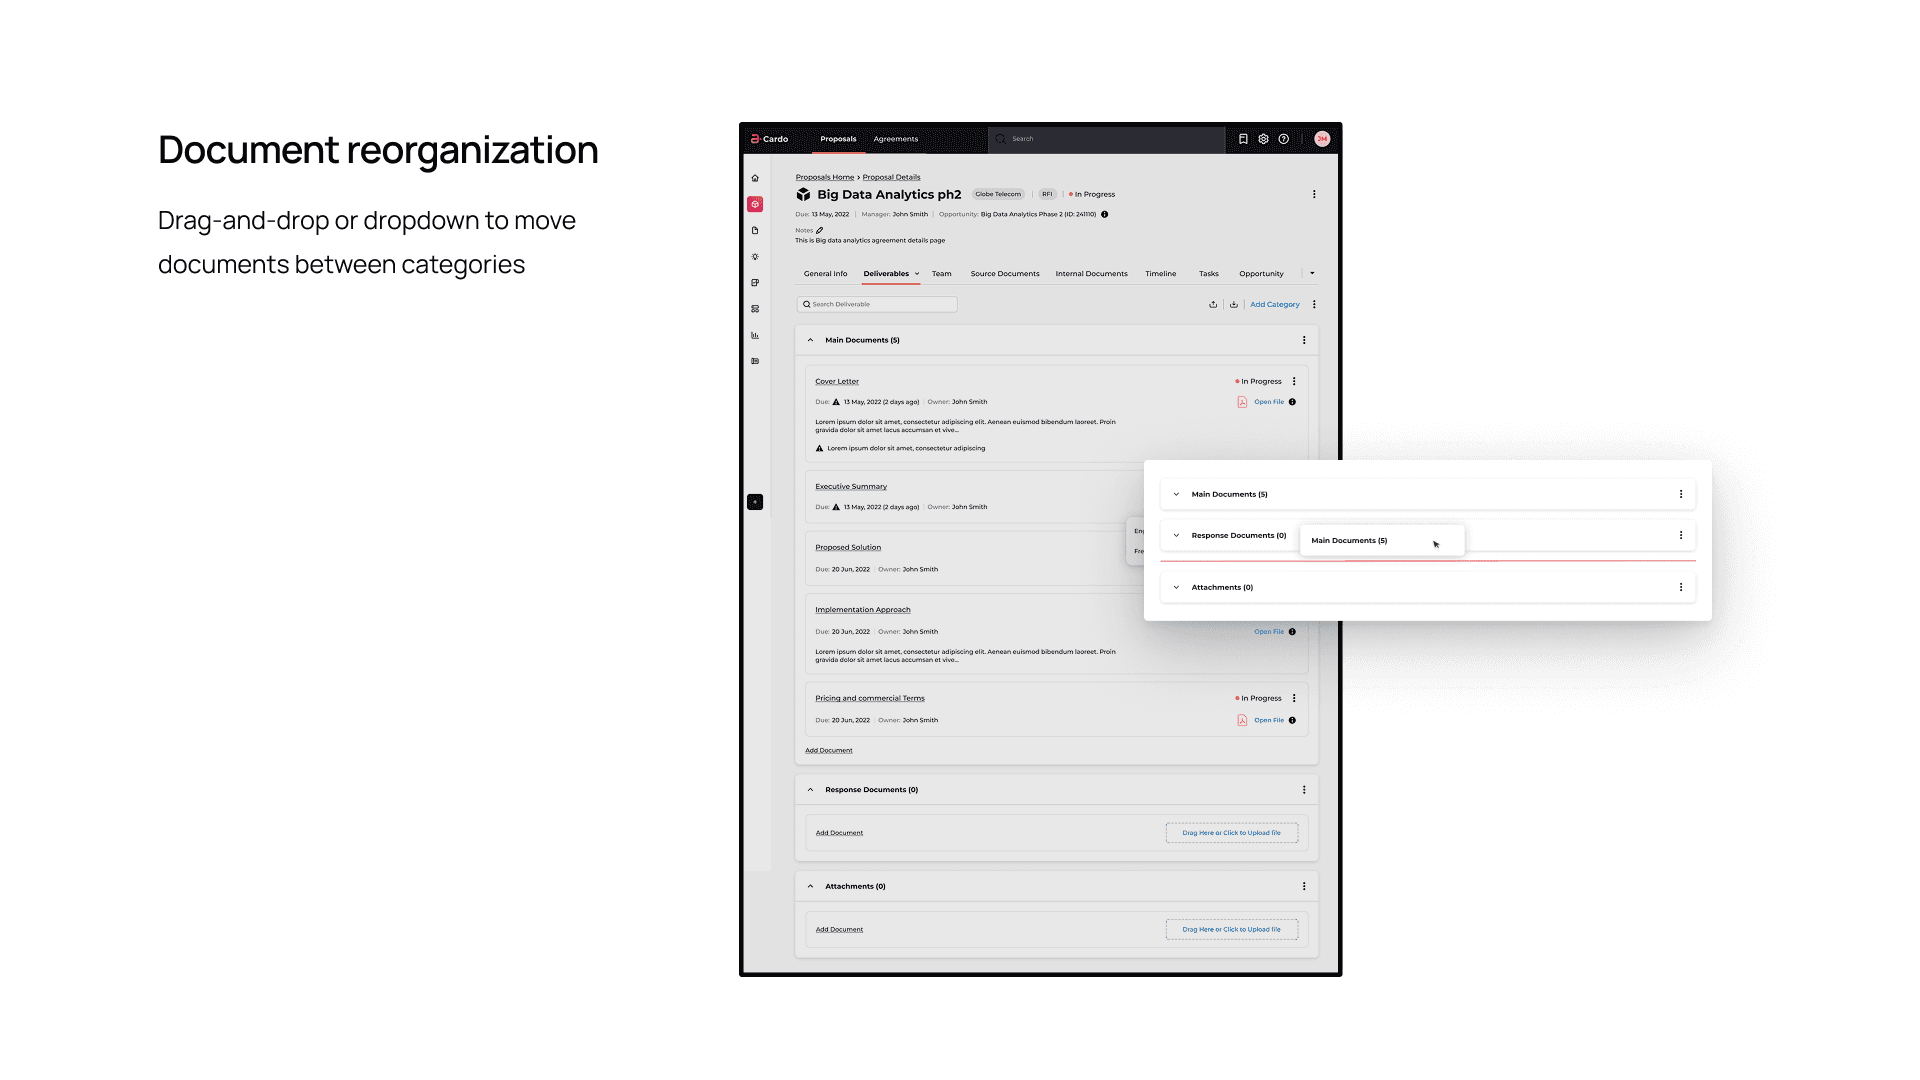The height and width of the screenshot is (1080, 1920).
Task: Click the Add Category link
Action: (x=1274, y=305)
